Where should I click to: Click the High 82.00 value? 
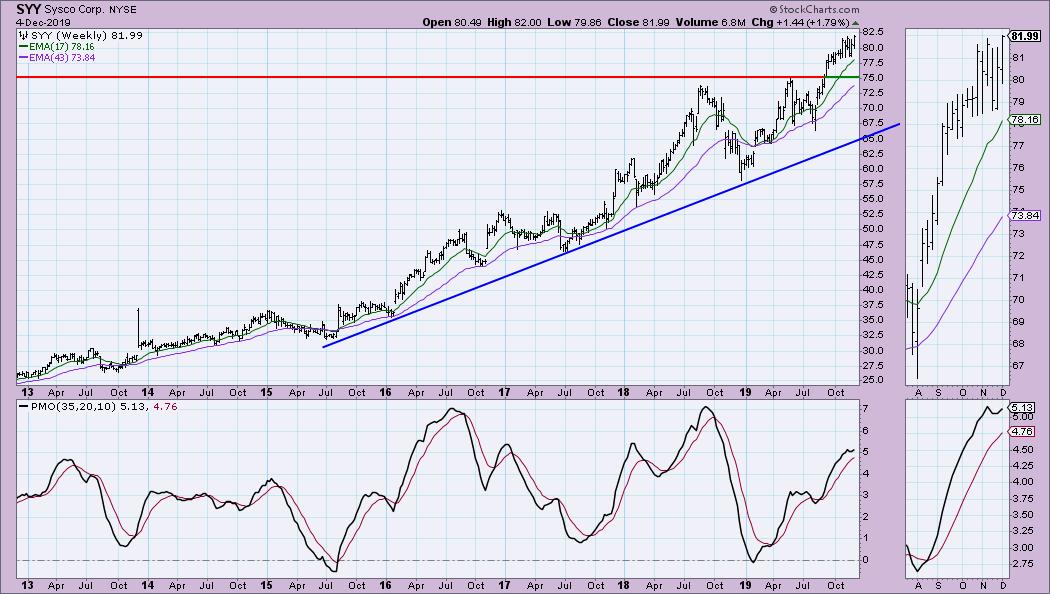point(514,22)
